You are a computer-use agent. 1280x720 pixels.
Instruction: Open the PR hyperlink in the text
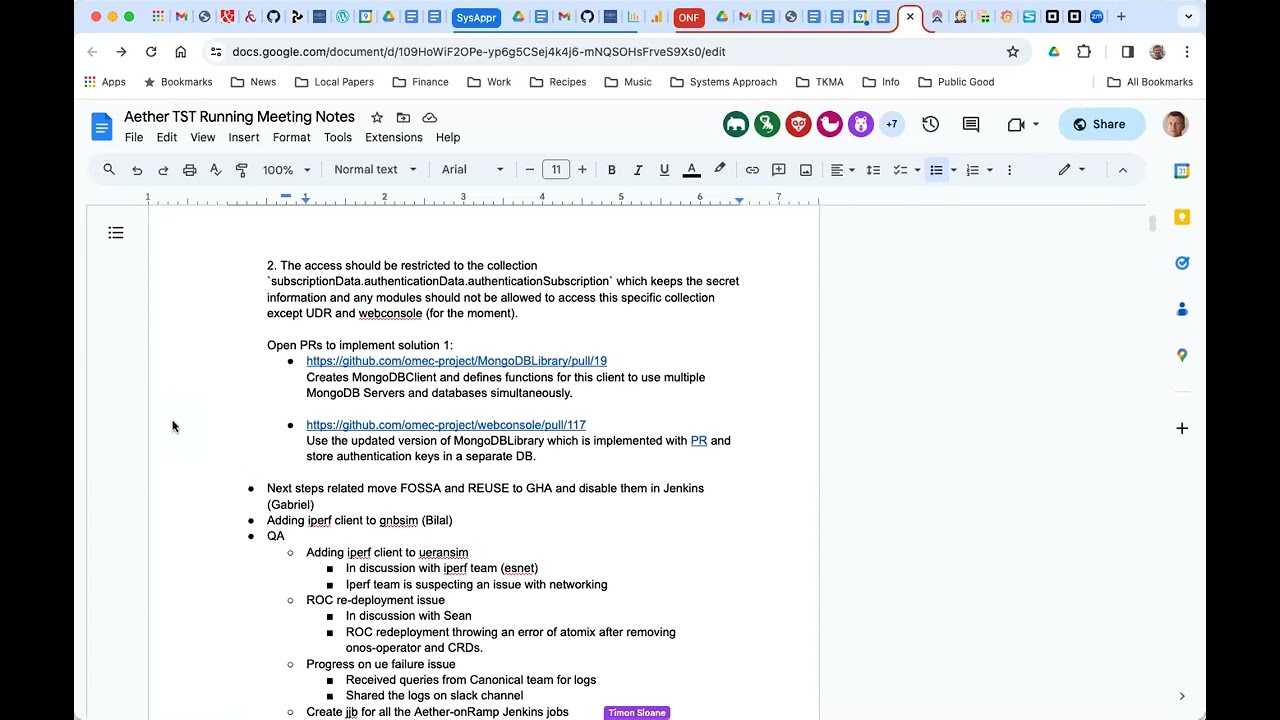(x=699, y=441)
